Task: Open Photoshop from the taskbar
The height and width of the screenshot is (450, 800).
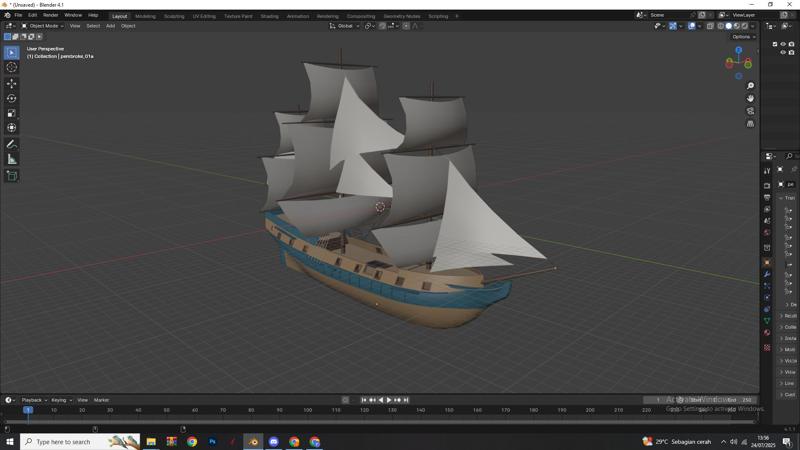Action: [x=212, y=441]
